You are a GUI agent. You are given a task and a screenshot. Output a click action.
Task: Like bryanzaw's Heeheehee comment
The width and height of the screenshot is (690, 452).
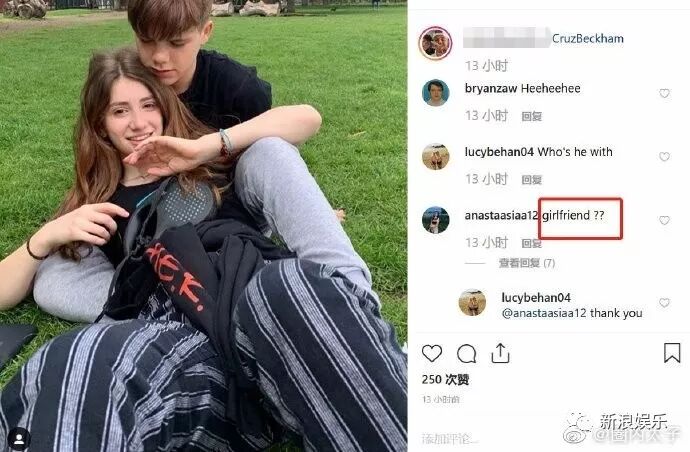click(664, 93)
